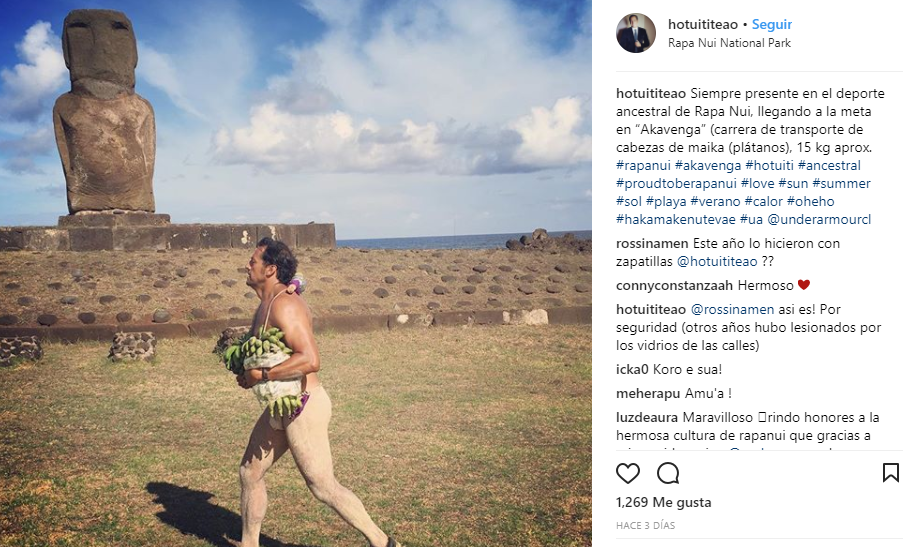Open rossinamen commenter profile
This screenshot has height=547, width=907.
652,243
